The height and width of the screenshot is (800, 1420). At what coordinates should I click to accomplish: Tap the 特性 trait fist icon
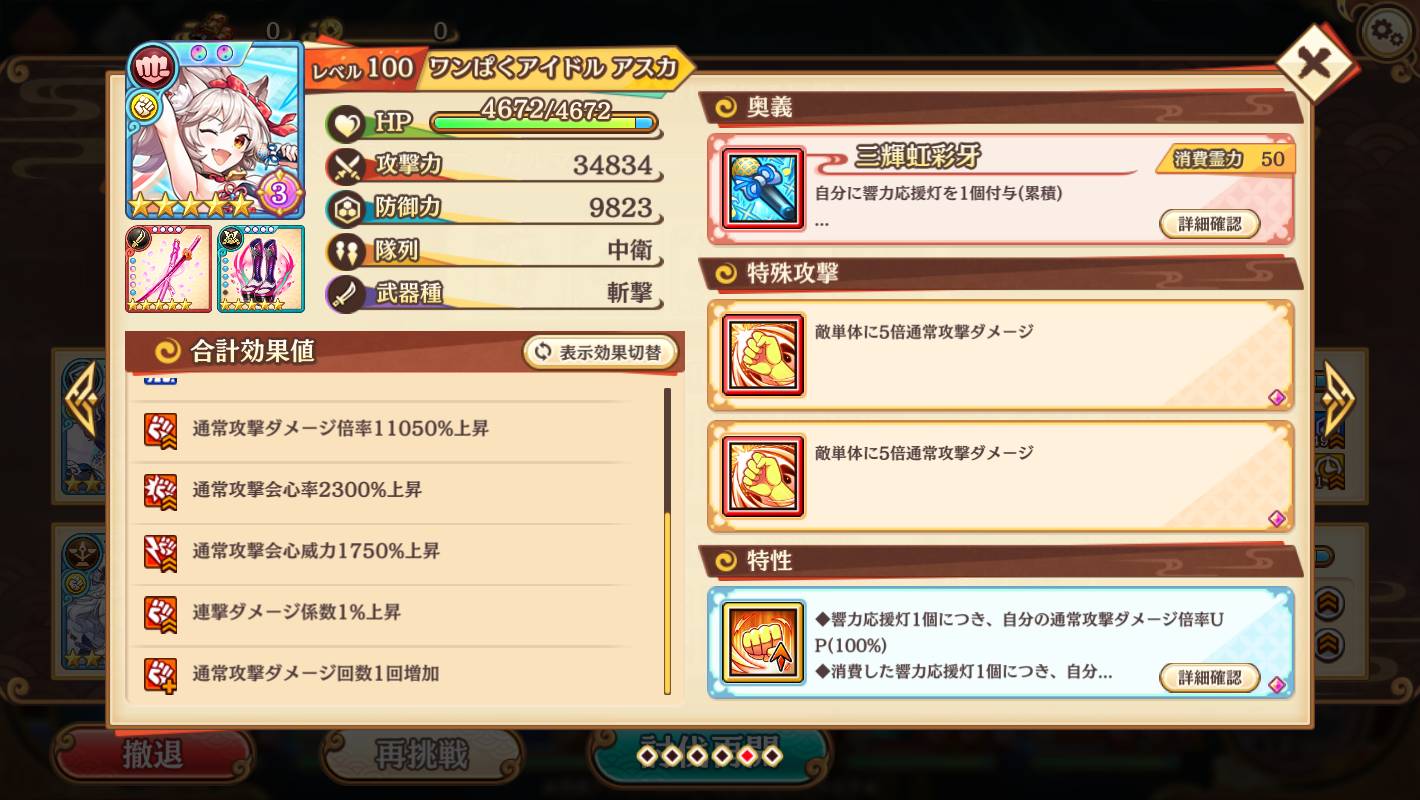tap(763, 642)
